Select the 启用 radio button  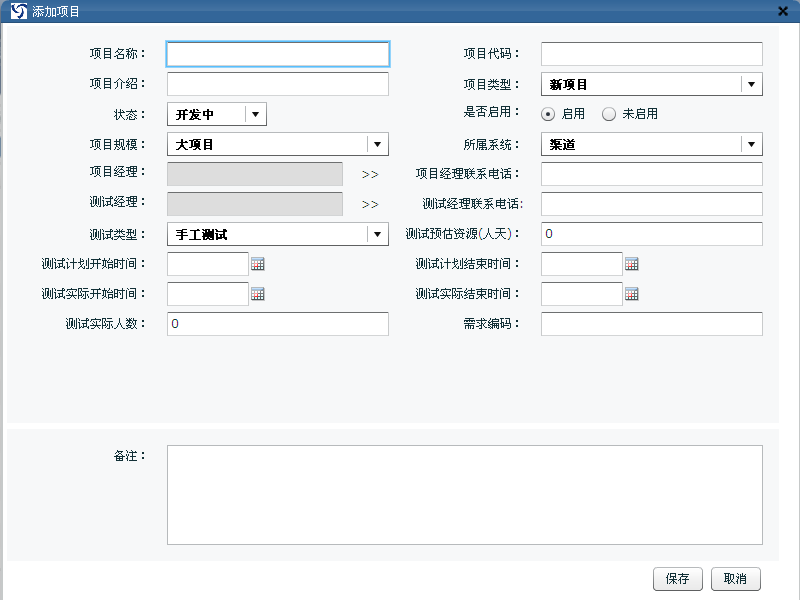tap(548, 114)
